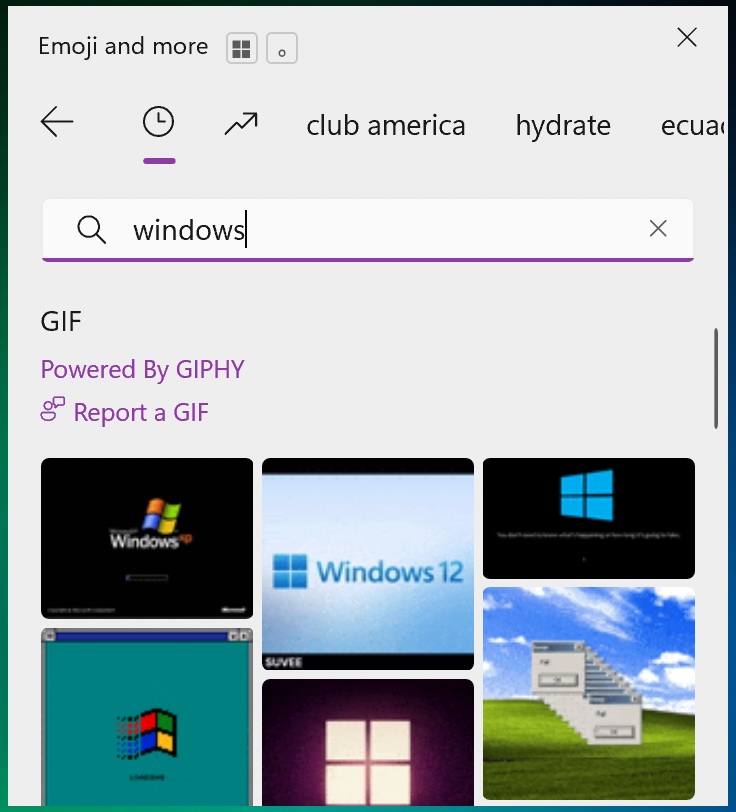Image resolution: width=736 pixels, height=812 pixels.
Task: Open the recently used clock tab
Action: (x=158, y=122)
